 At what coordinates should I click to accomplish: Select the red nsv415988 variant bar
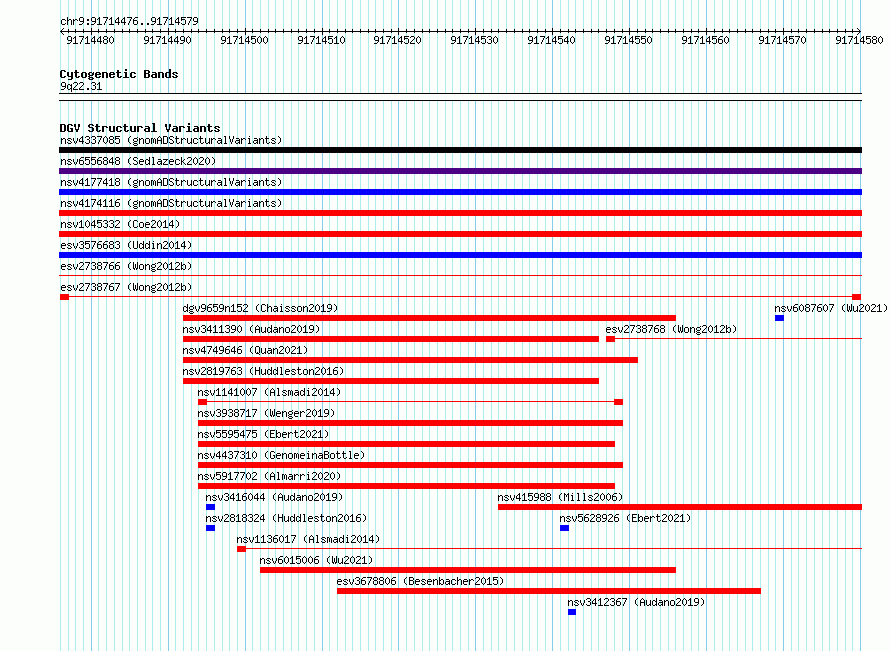pos(680,507)
